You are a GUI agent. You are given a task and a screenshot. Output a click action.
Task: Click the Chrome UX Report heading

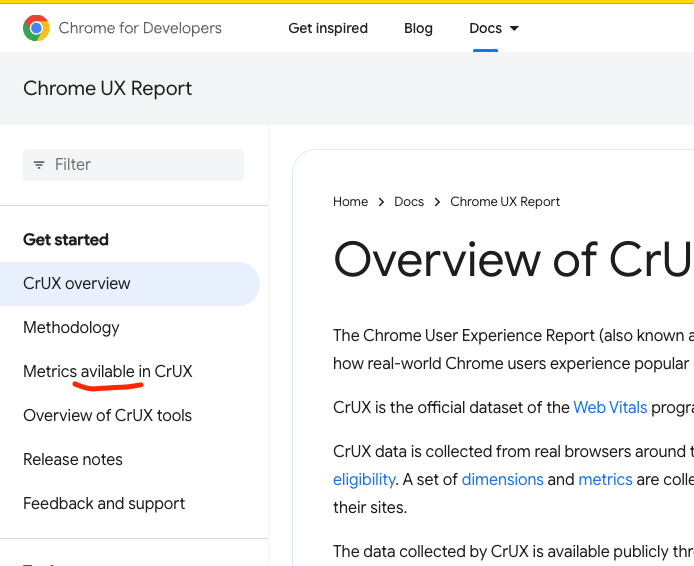pos(108,89)
